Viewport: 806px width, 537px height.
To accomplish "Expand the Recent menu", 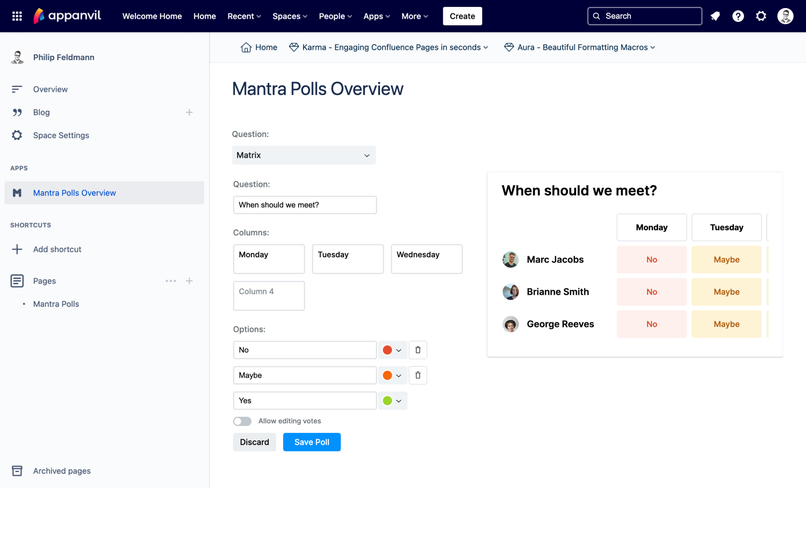I will click(244, 16).
